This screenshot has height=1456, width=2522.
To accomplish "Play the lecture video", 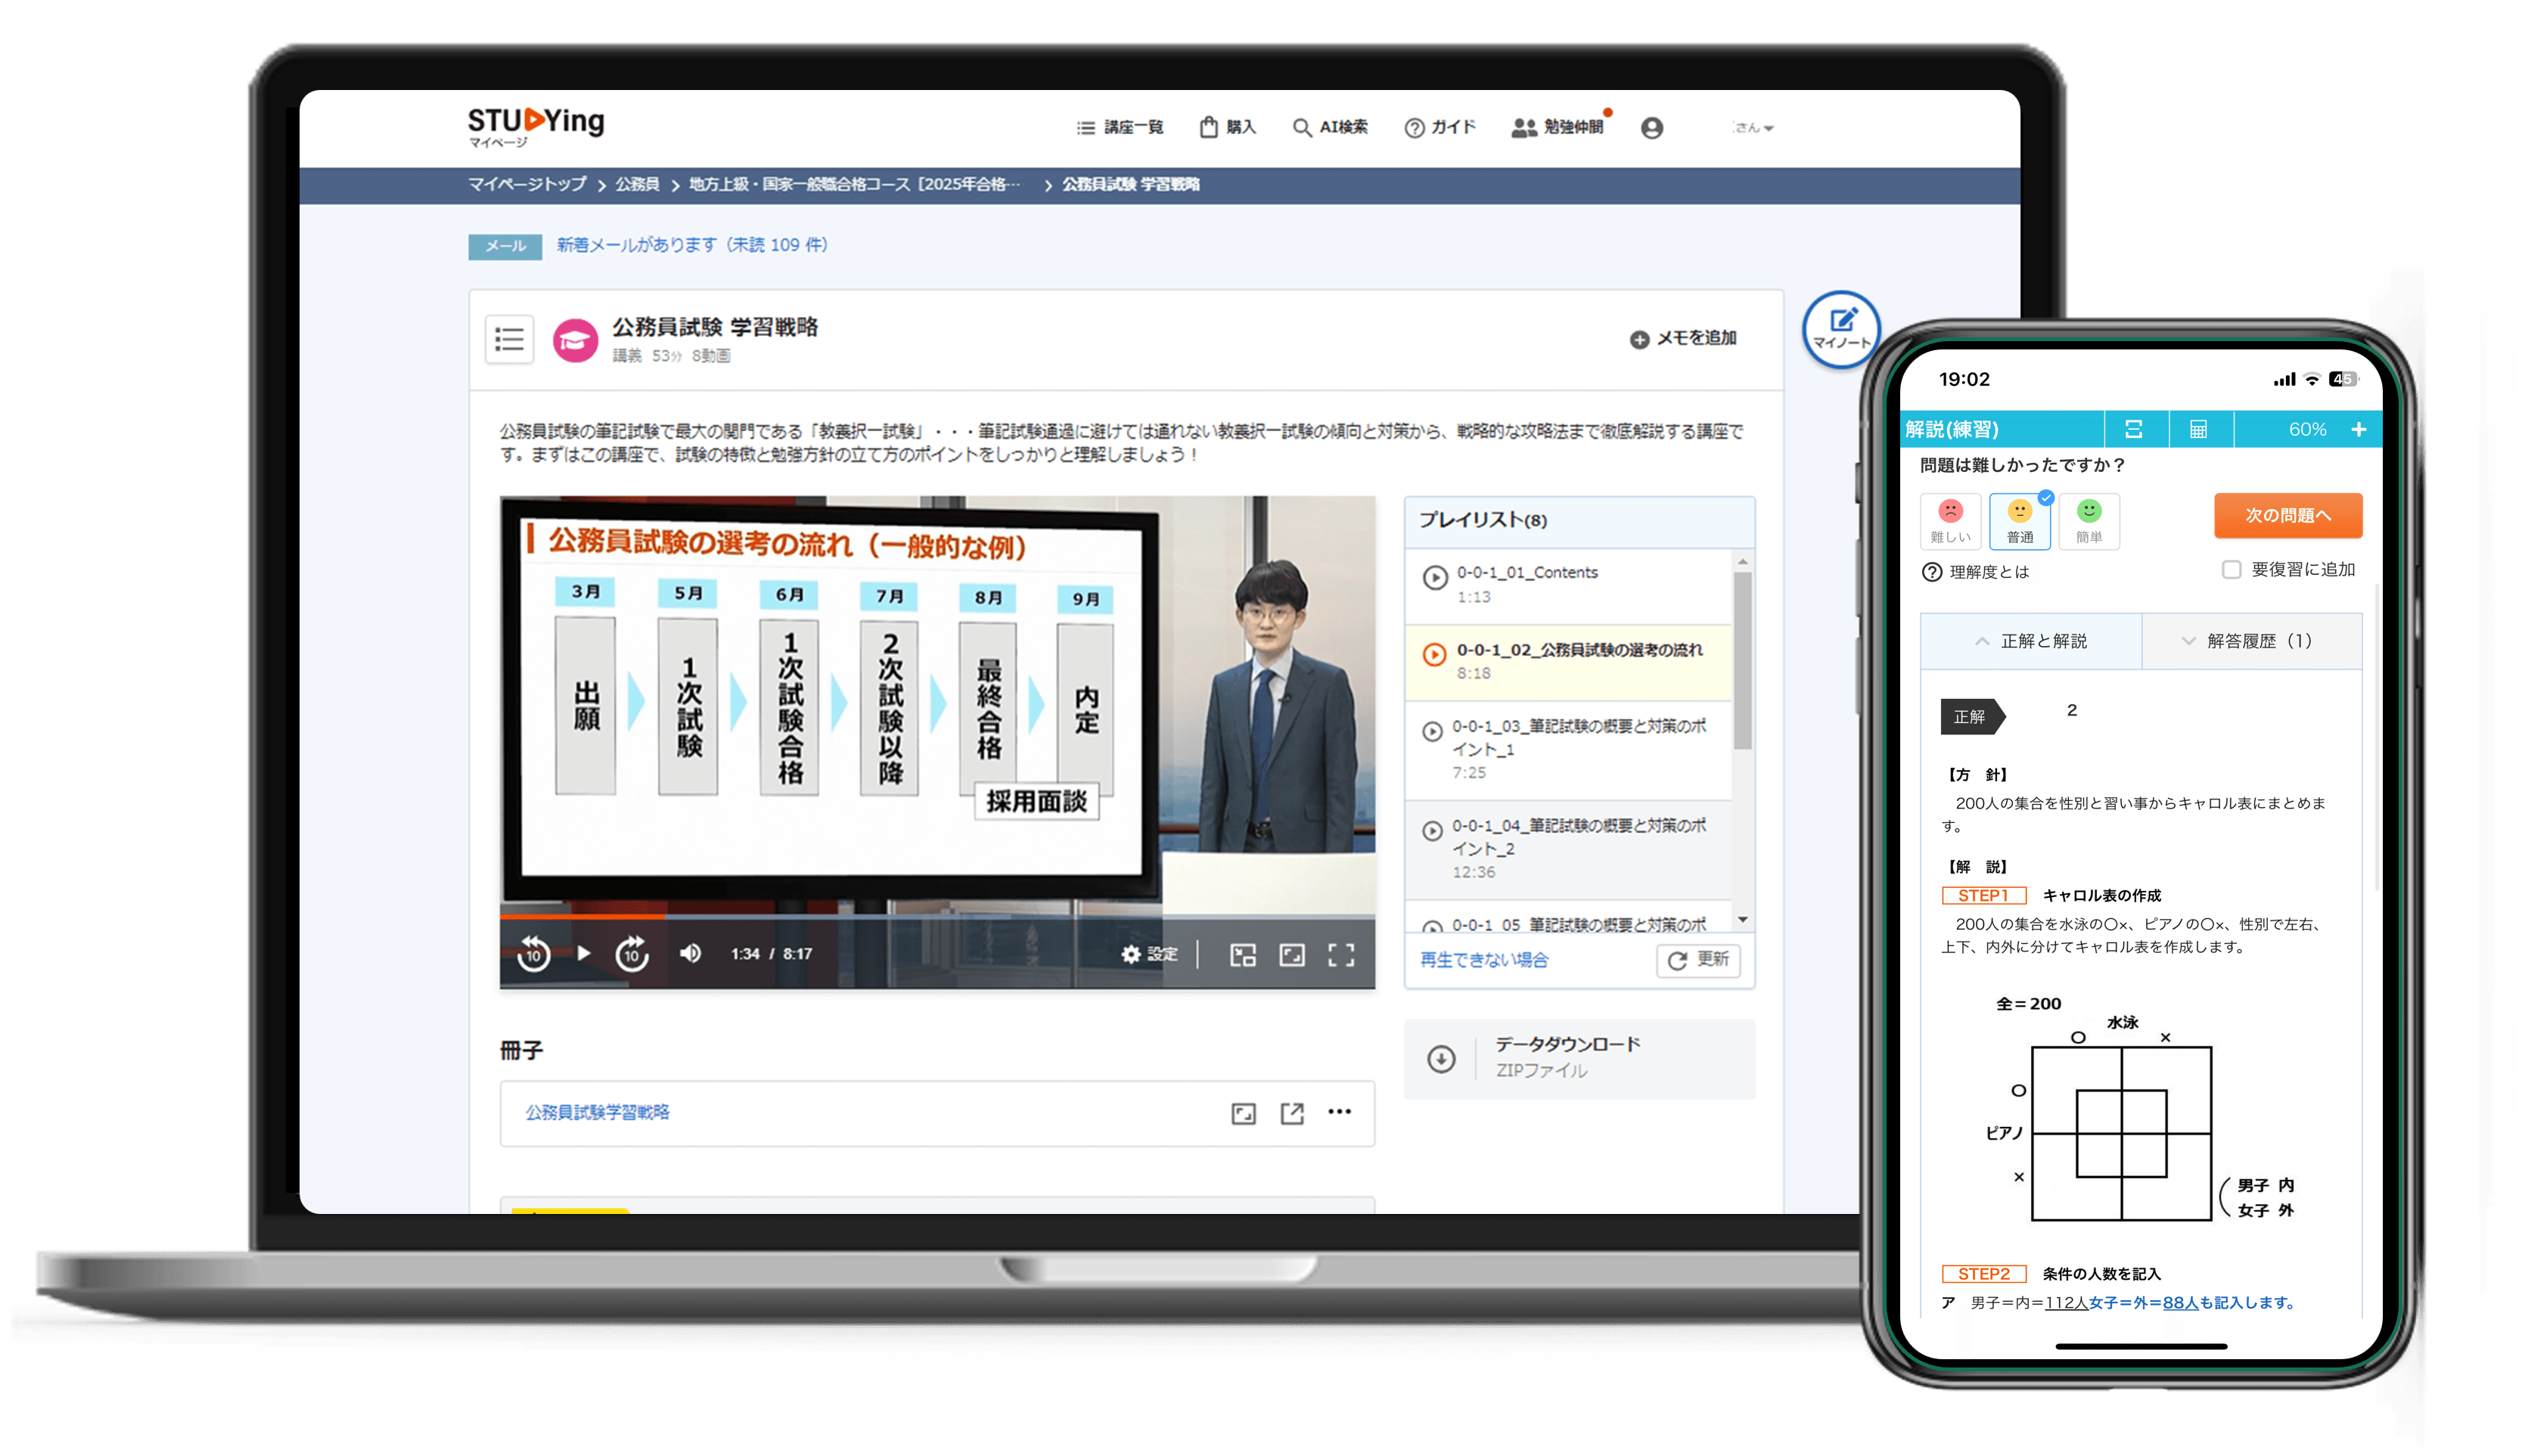I will pos(584,954).
